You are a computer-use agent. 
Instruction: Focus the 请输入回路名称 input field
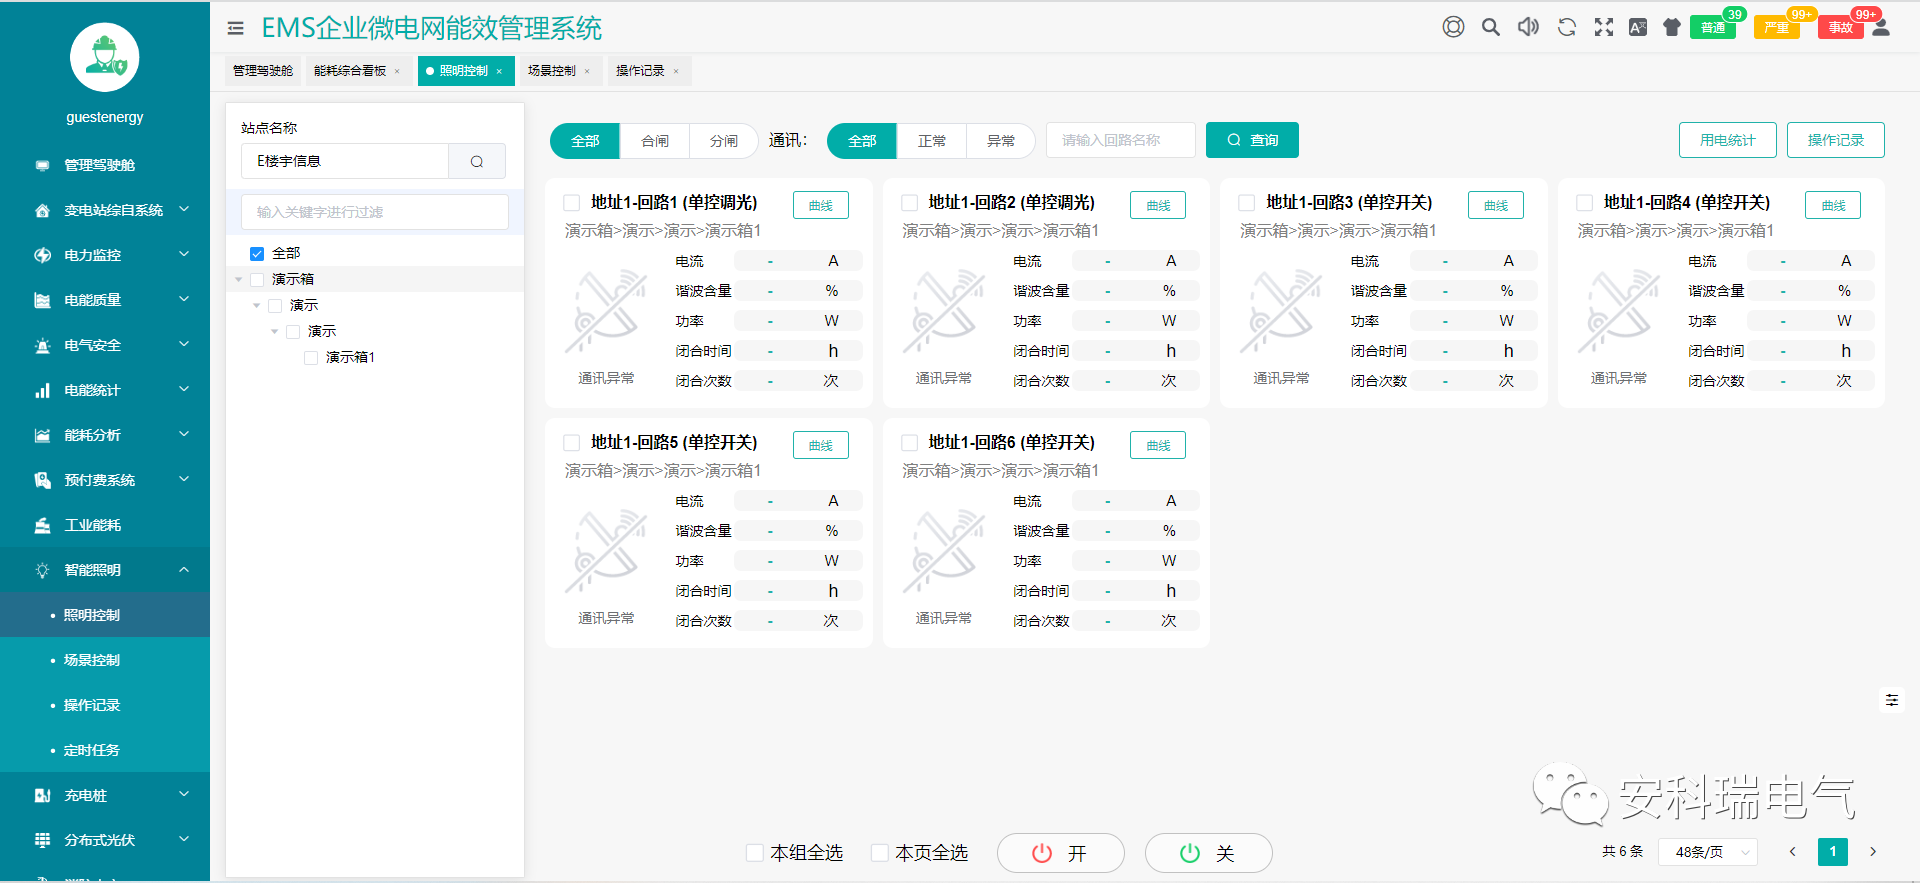coord(1121,140)
